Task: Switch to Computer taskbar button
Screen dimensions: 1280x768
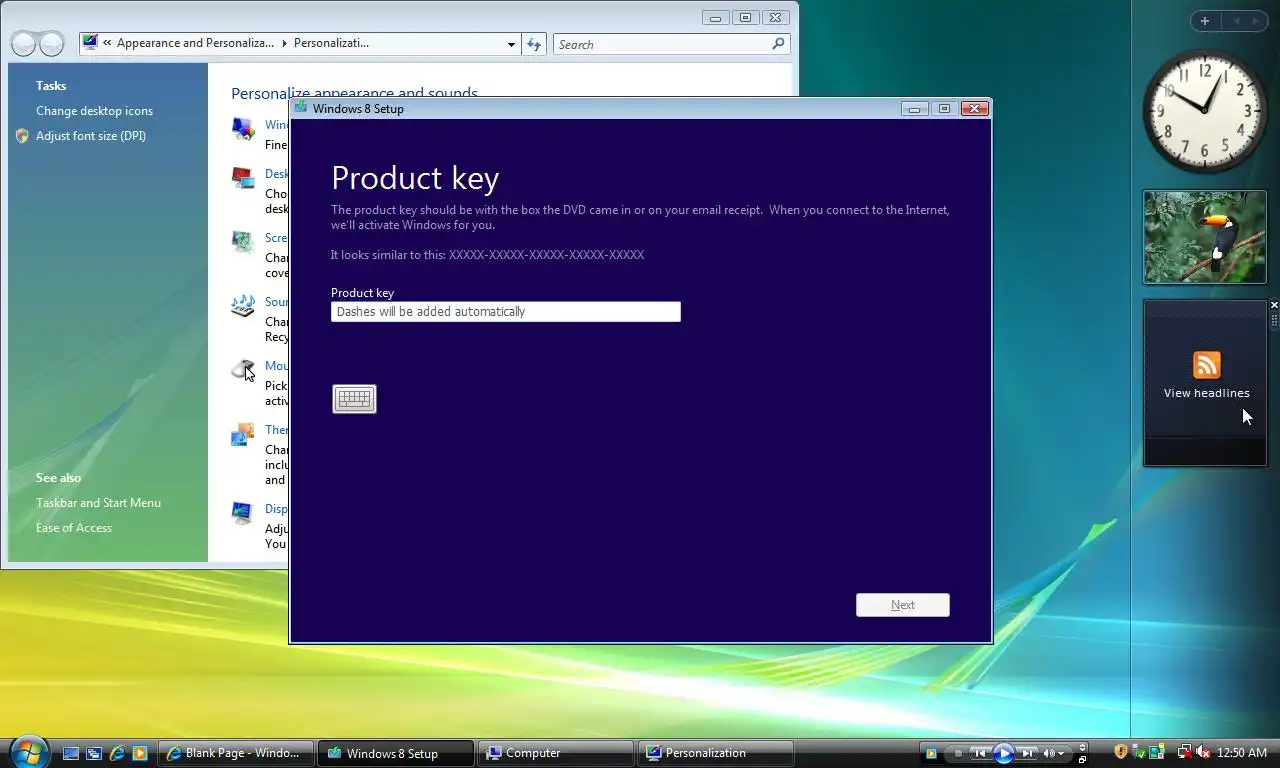Action: click(556, 753)
